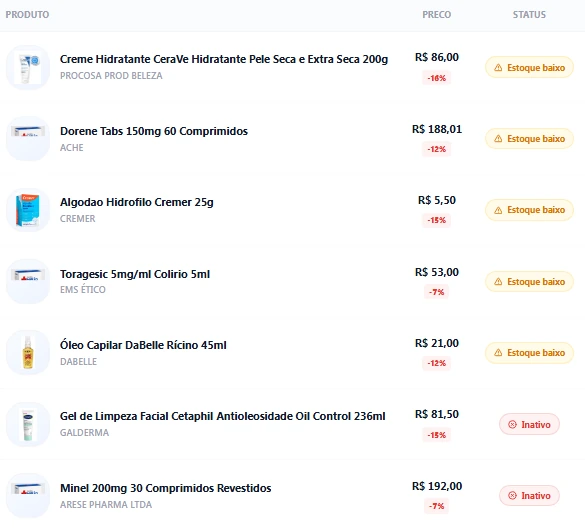Open Minel 200mg 30 Comprimidos Revestidos
585x531 pixels.
[x=166, y=488]
